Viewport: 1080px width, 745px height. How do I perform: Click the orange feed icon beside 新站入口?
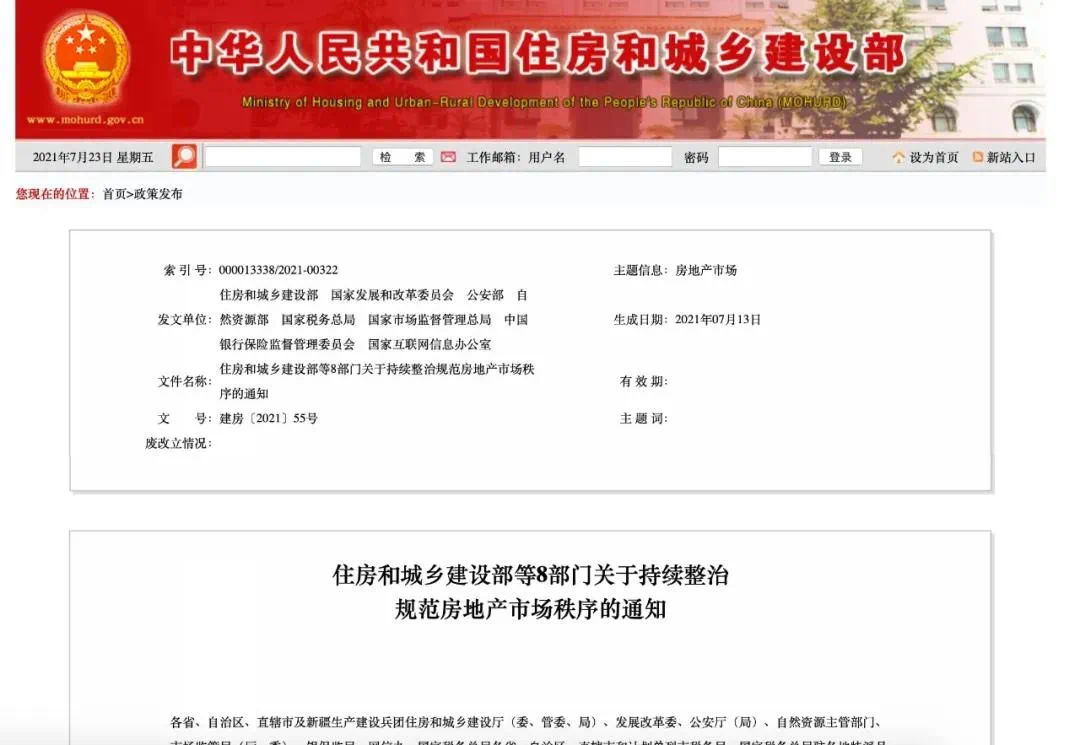(977, 157)
